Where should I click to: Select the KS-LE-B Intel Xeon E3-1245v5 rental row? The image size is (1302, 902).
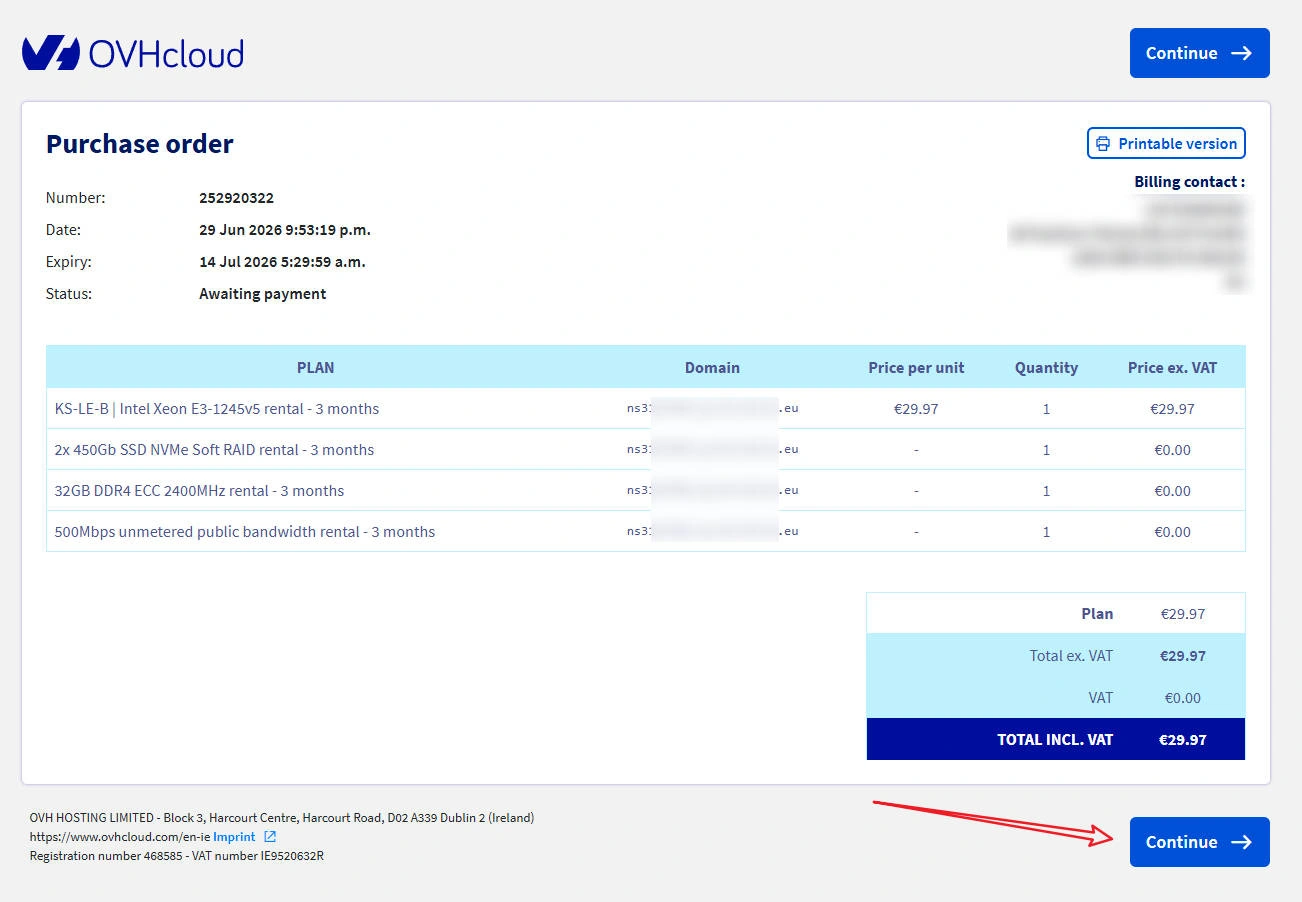click(x=646, y=409)
